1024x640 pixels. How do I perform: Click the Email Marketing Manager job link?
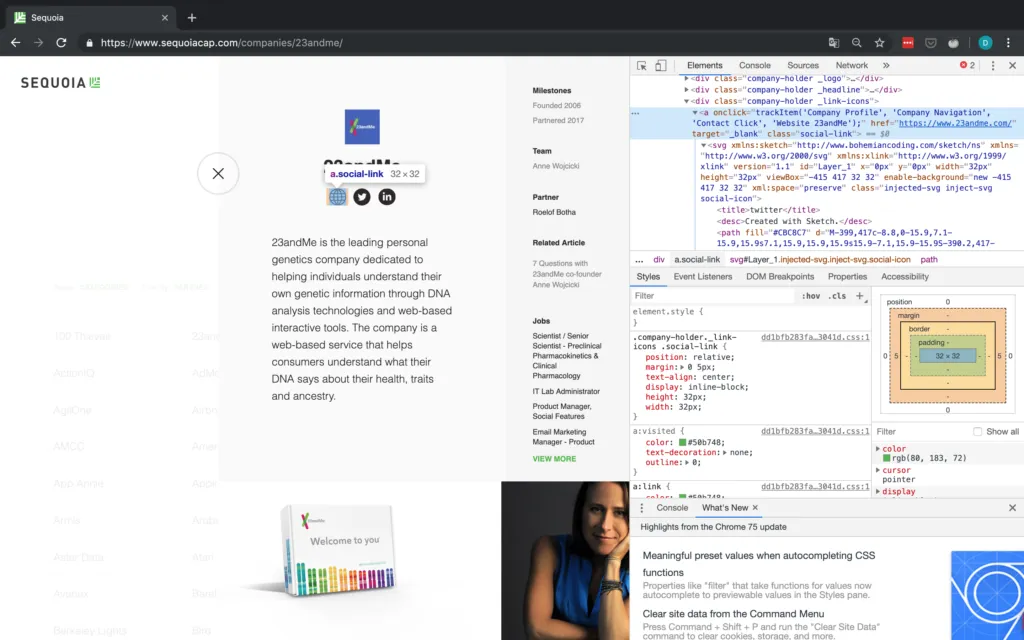(x=563, y=437)
